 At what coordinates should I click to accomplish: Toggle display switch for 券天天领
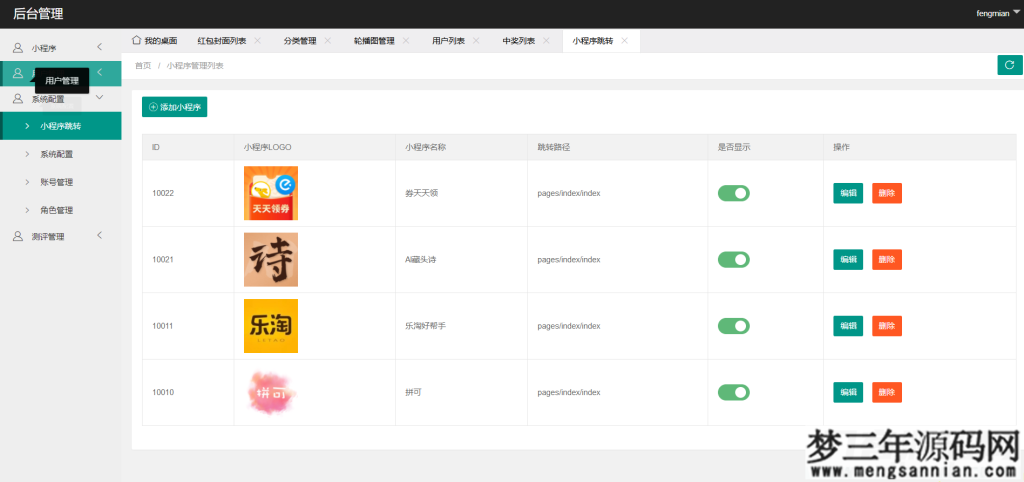click(733, 193)
